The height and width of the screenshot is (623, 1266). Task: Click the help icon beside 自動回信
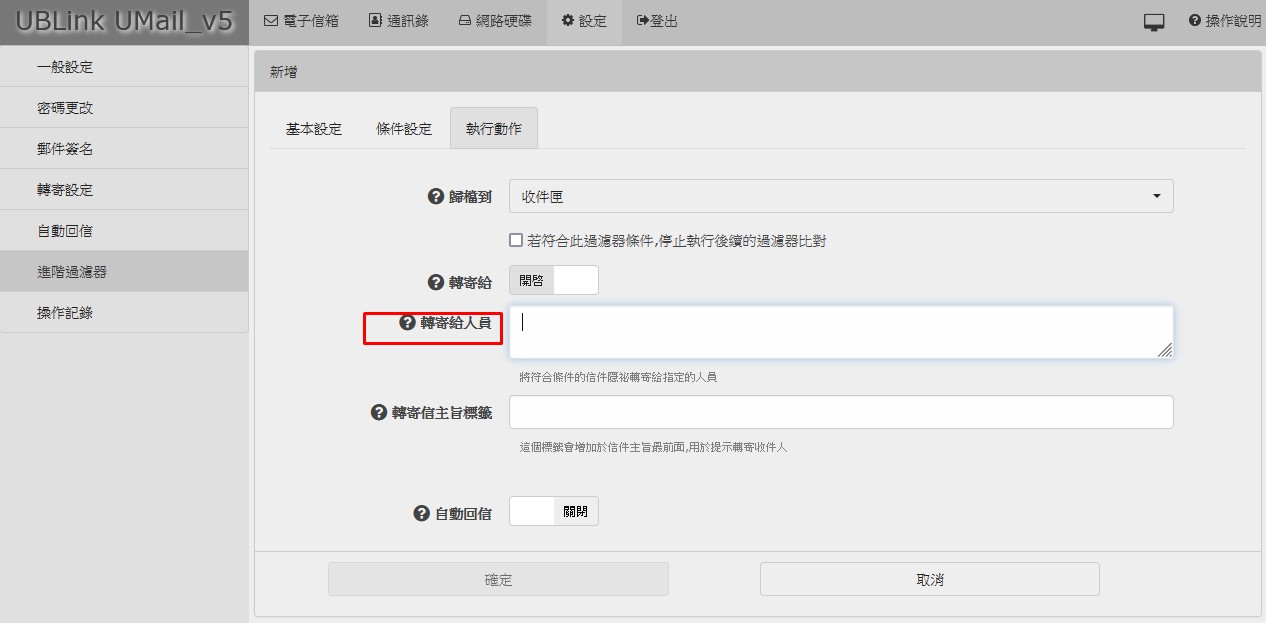click(x=421, y=513)
